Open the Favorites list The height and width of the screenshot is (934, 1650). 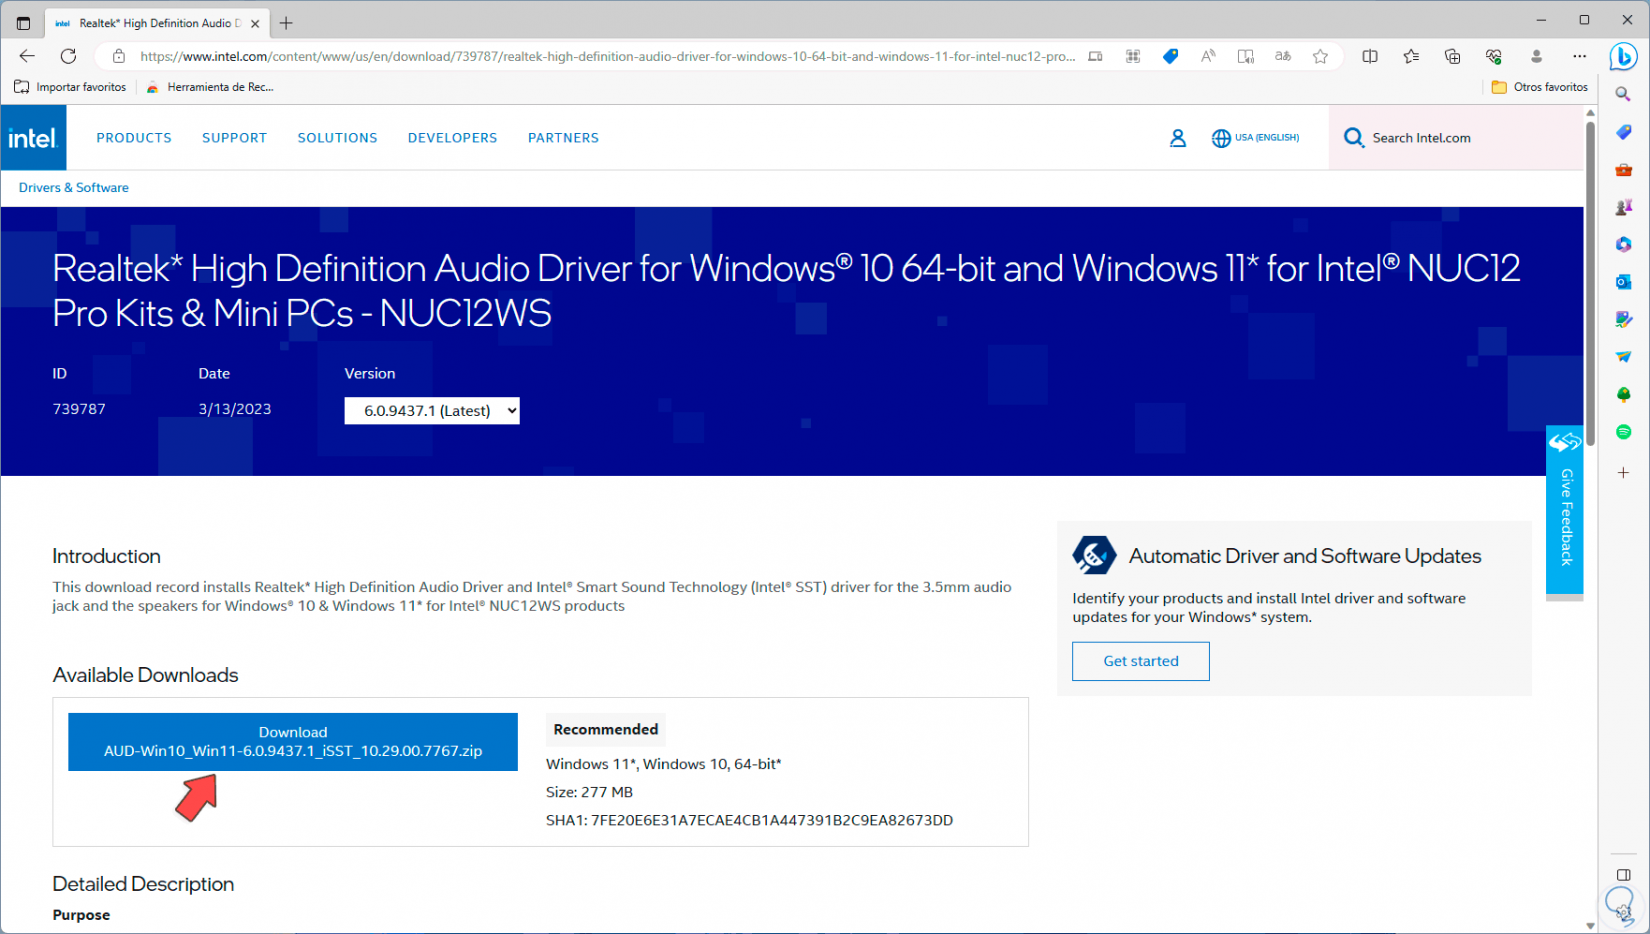point(1411,56)
